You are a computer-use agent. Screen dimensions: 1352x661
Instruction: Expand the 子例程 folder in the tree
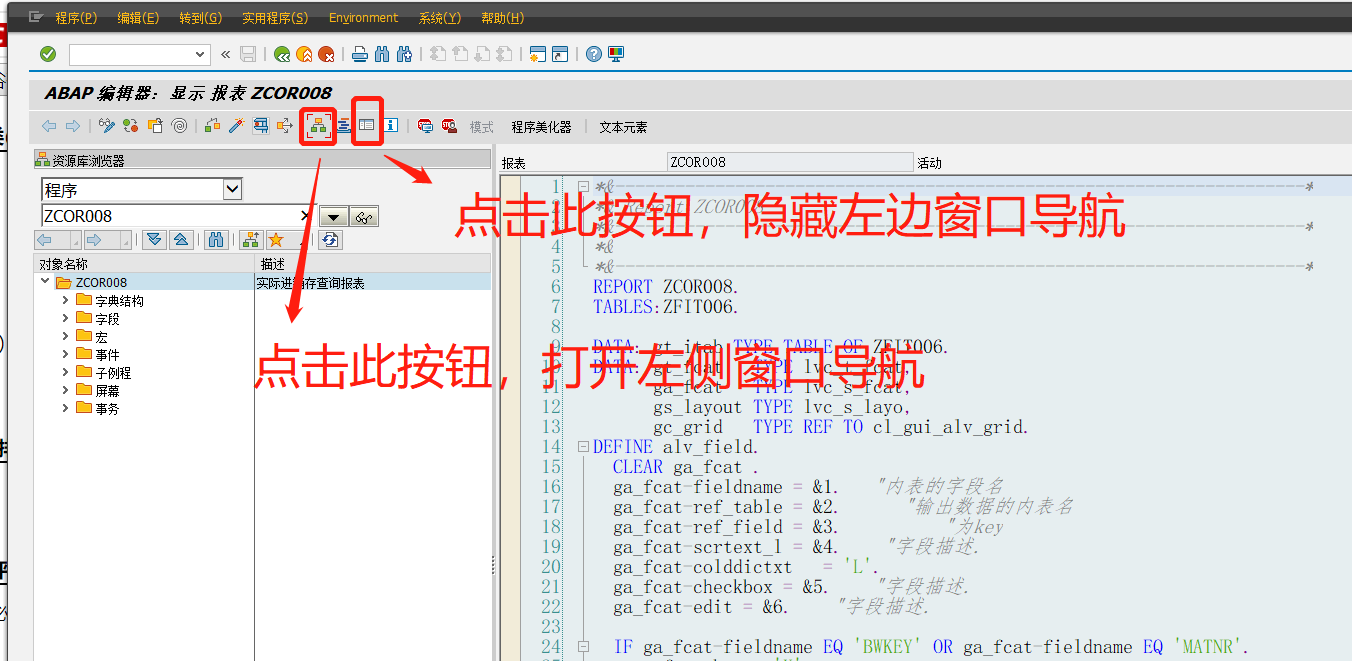tap(65, 371)
